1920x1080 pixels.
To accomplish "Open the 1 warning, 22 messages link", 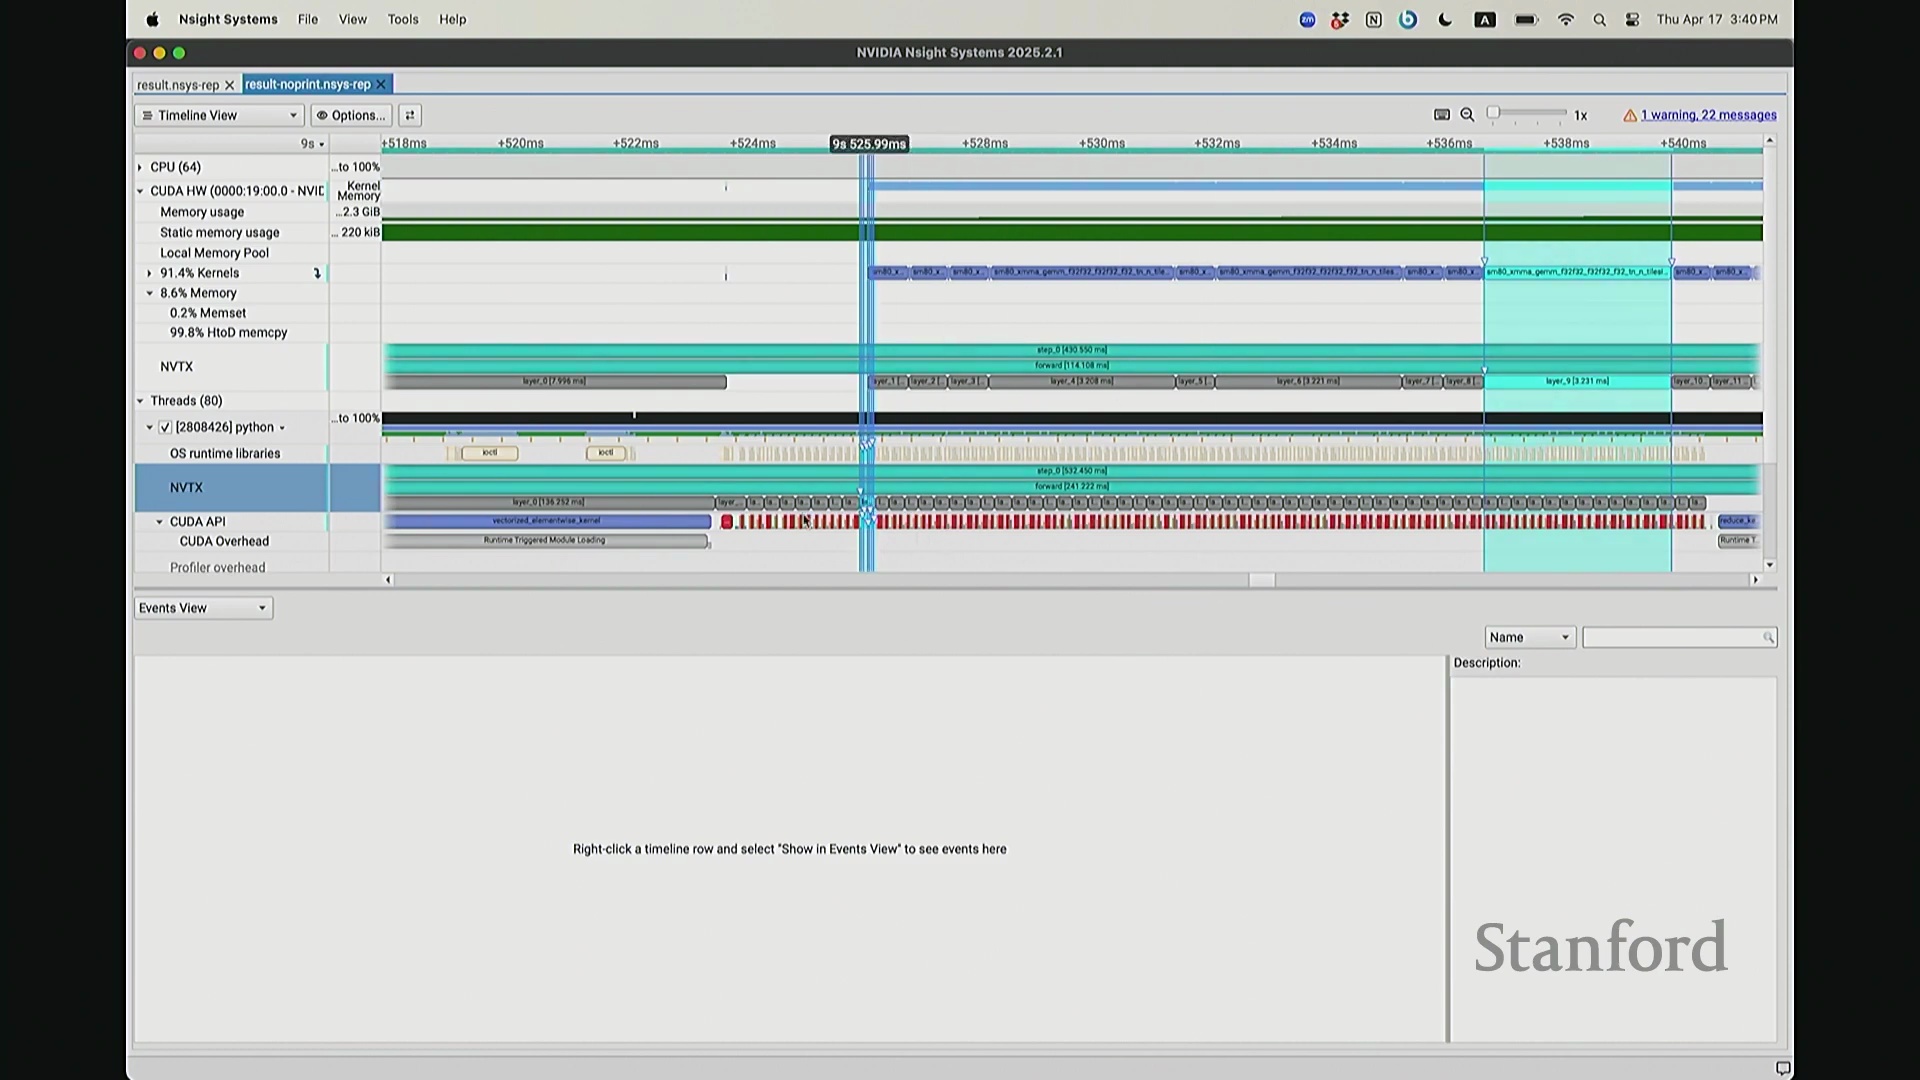I will 1708,115.
